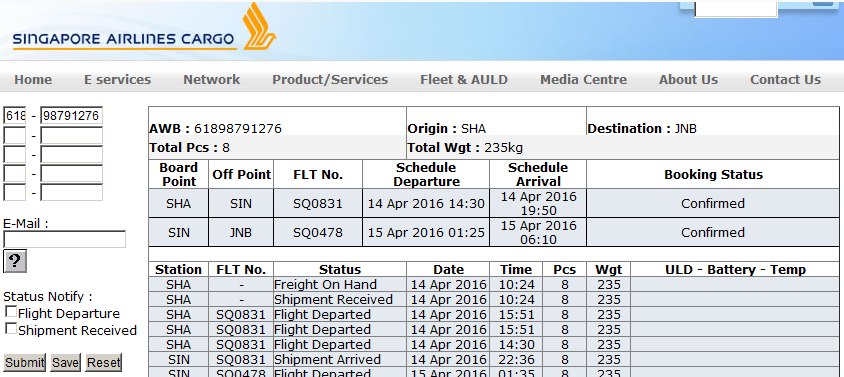Click the Save button
The image size is (844, 377).
coord(65,362)
